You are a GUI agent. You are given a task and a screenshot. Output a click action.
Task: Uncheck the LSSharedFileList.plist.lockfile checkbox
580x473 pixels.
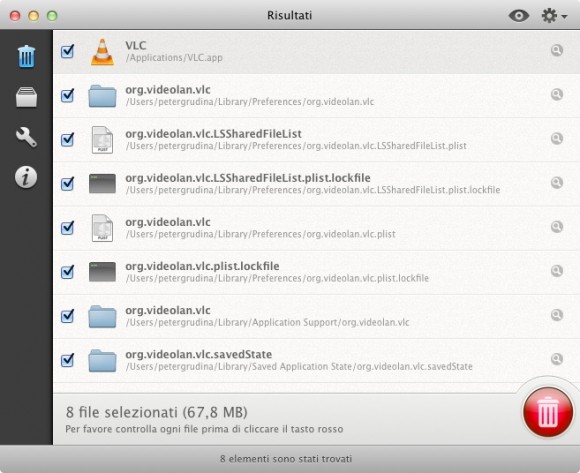click(x=67, y=183)
